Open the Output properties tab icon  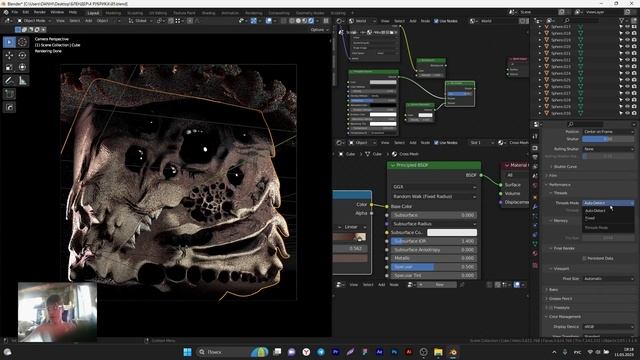(535, 157)
